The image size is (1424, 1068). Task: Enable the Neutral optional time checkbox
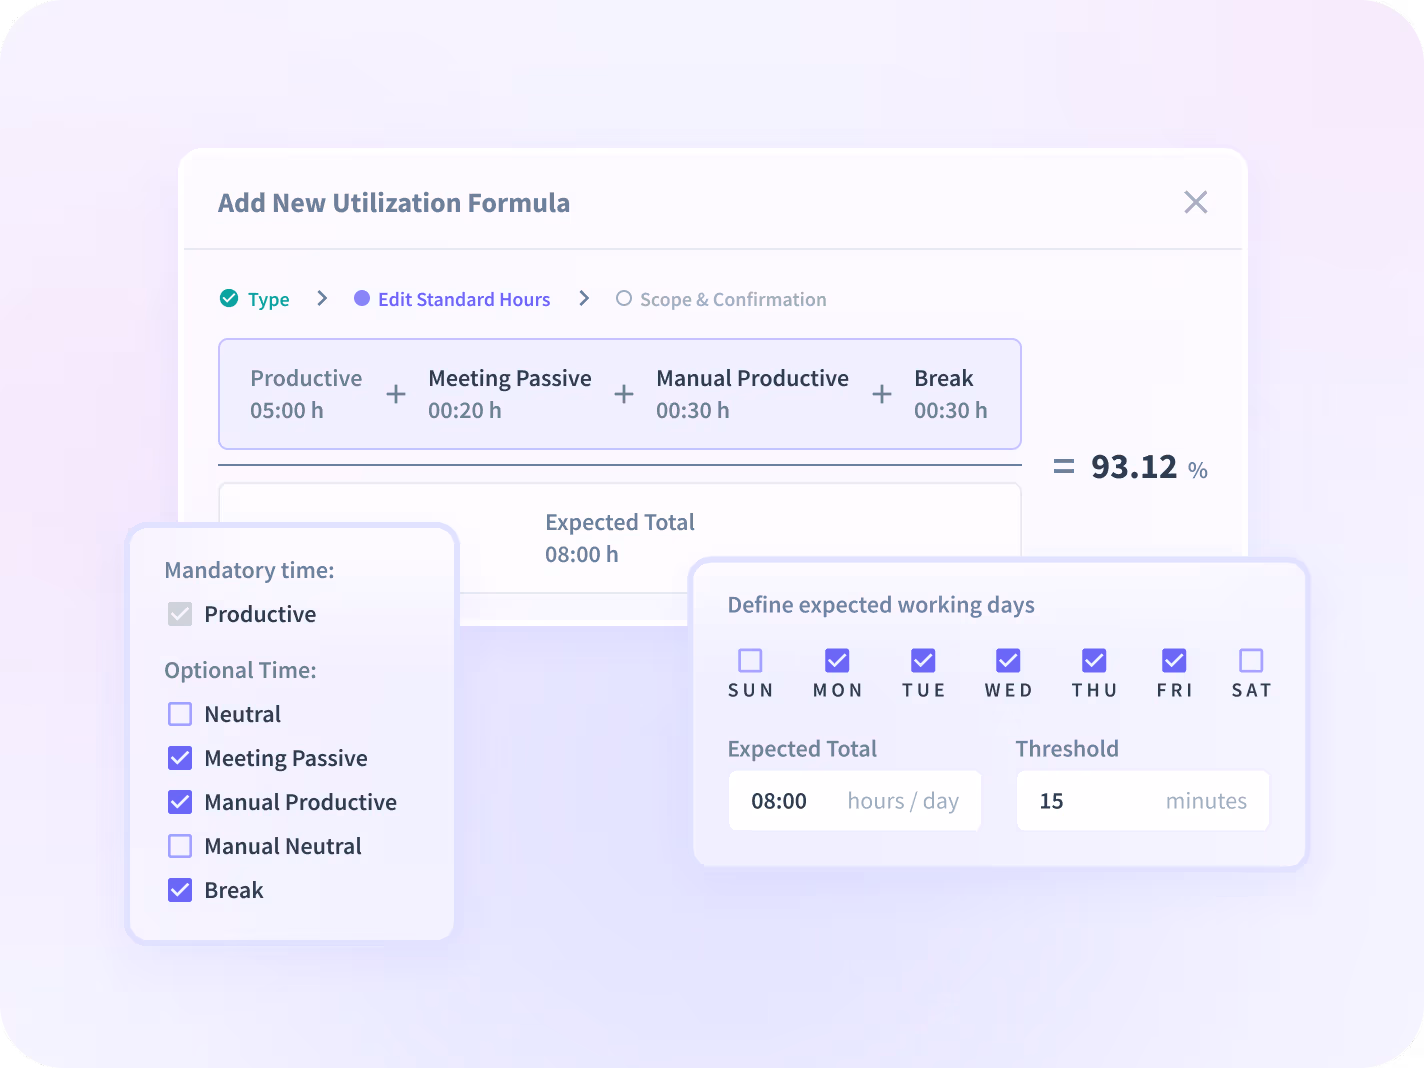point(180,714)
